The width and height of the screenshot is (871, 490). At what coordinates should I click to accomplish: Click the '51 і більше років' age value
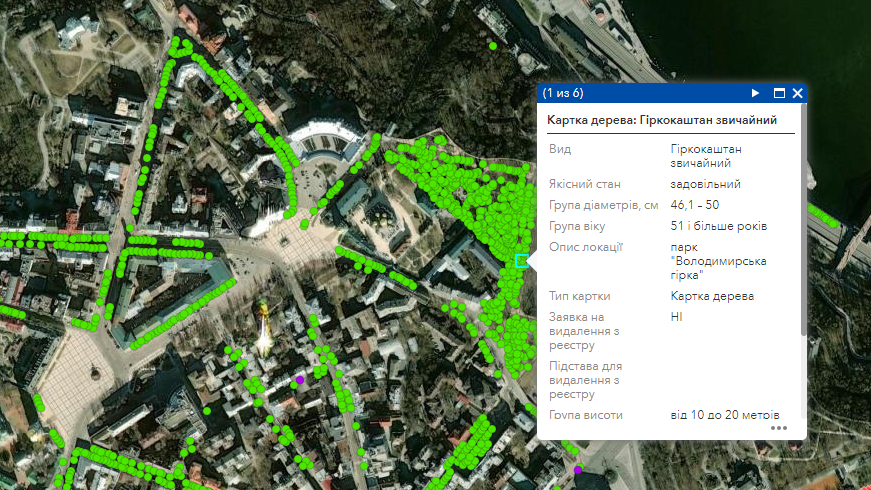pos(719,226)
